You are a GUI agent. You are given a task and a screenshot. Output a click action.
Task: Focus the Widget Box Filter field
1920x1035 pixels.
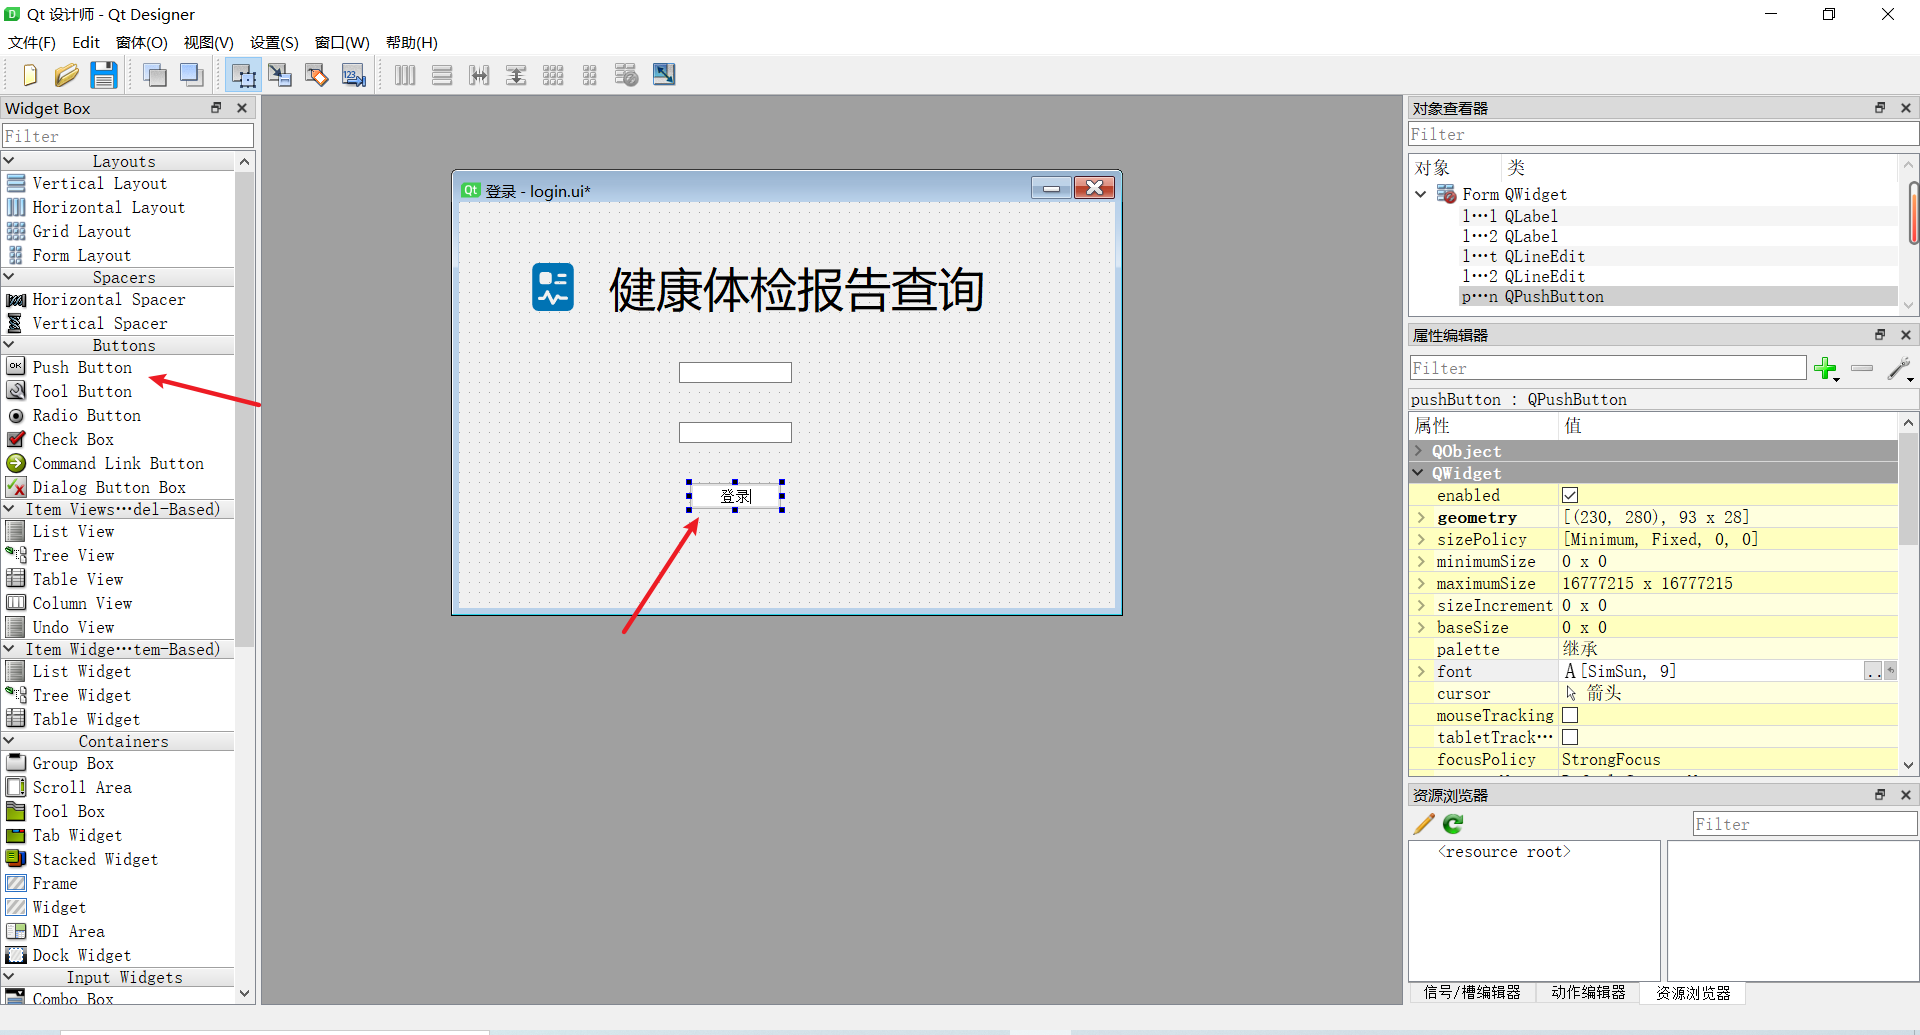click(x=128, y=136)
